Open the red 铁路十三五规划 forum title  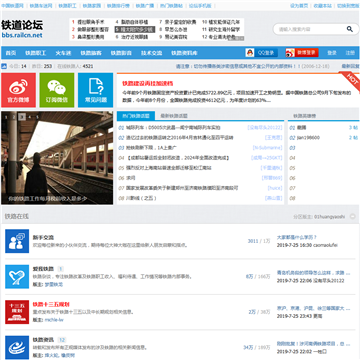click(51, 304)
